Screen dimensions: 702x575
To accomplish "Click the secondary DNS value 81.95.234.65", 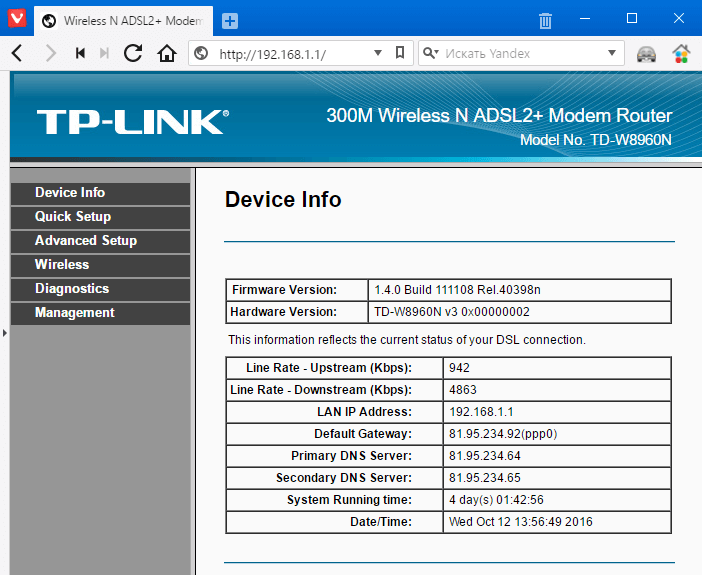I will 485,478.
